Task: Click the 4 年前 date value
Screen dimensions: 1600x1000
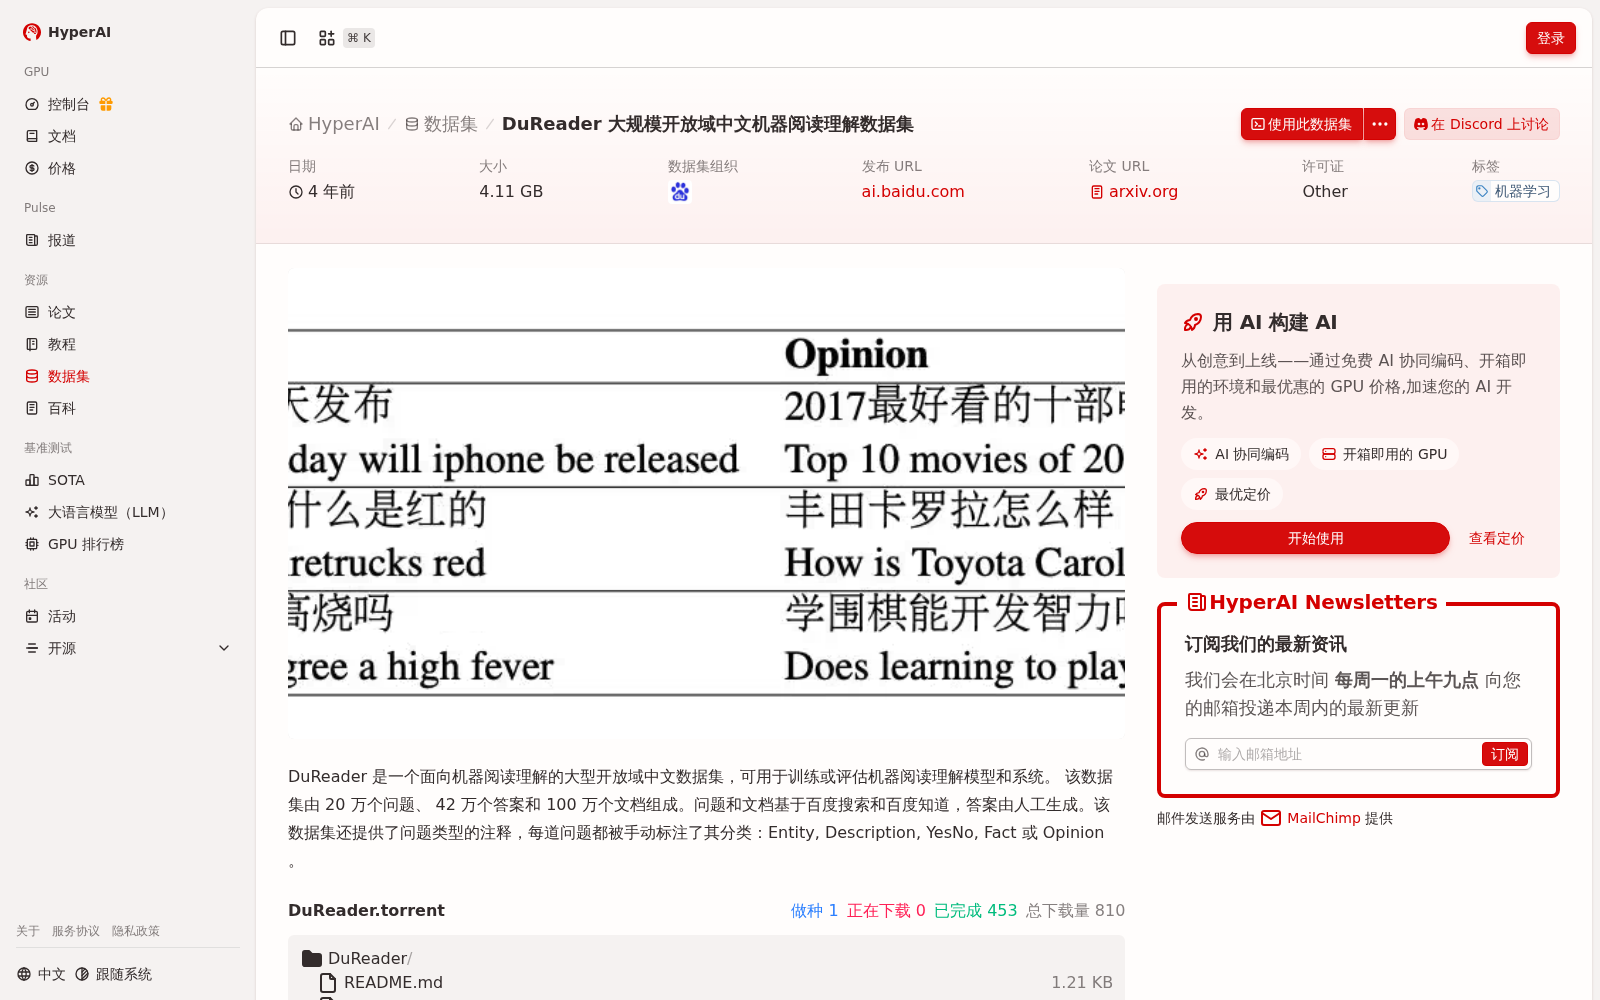Action: click(322, 191)
